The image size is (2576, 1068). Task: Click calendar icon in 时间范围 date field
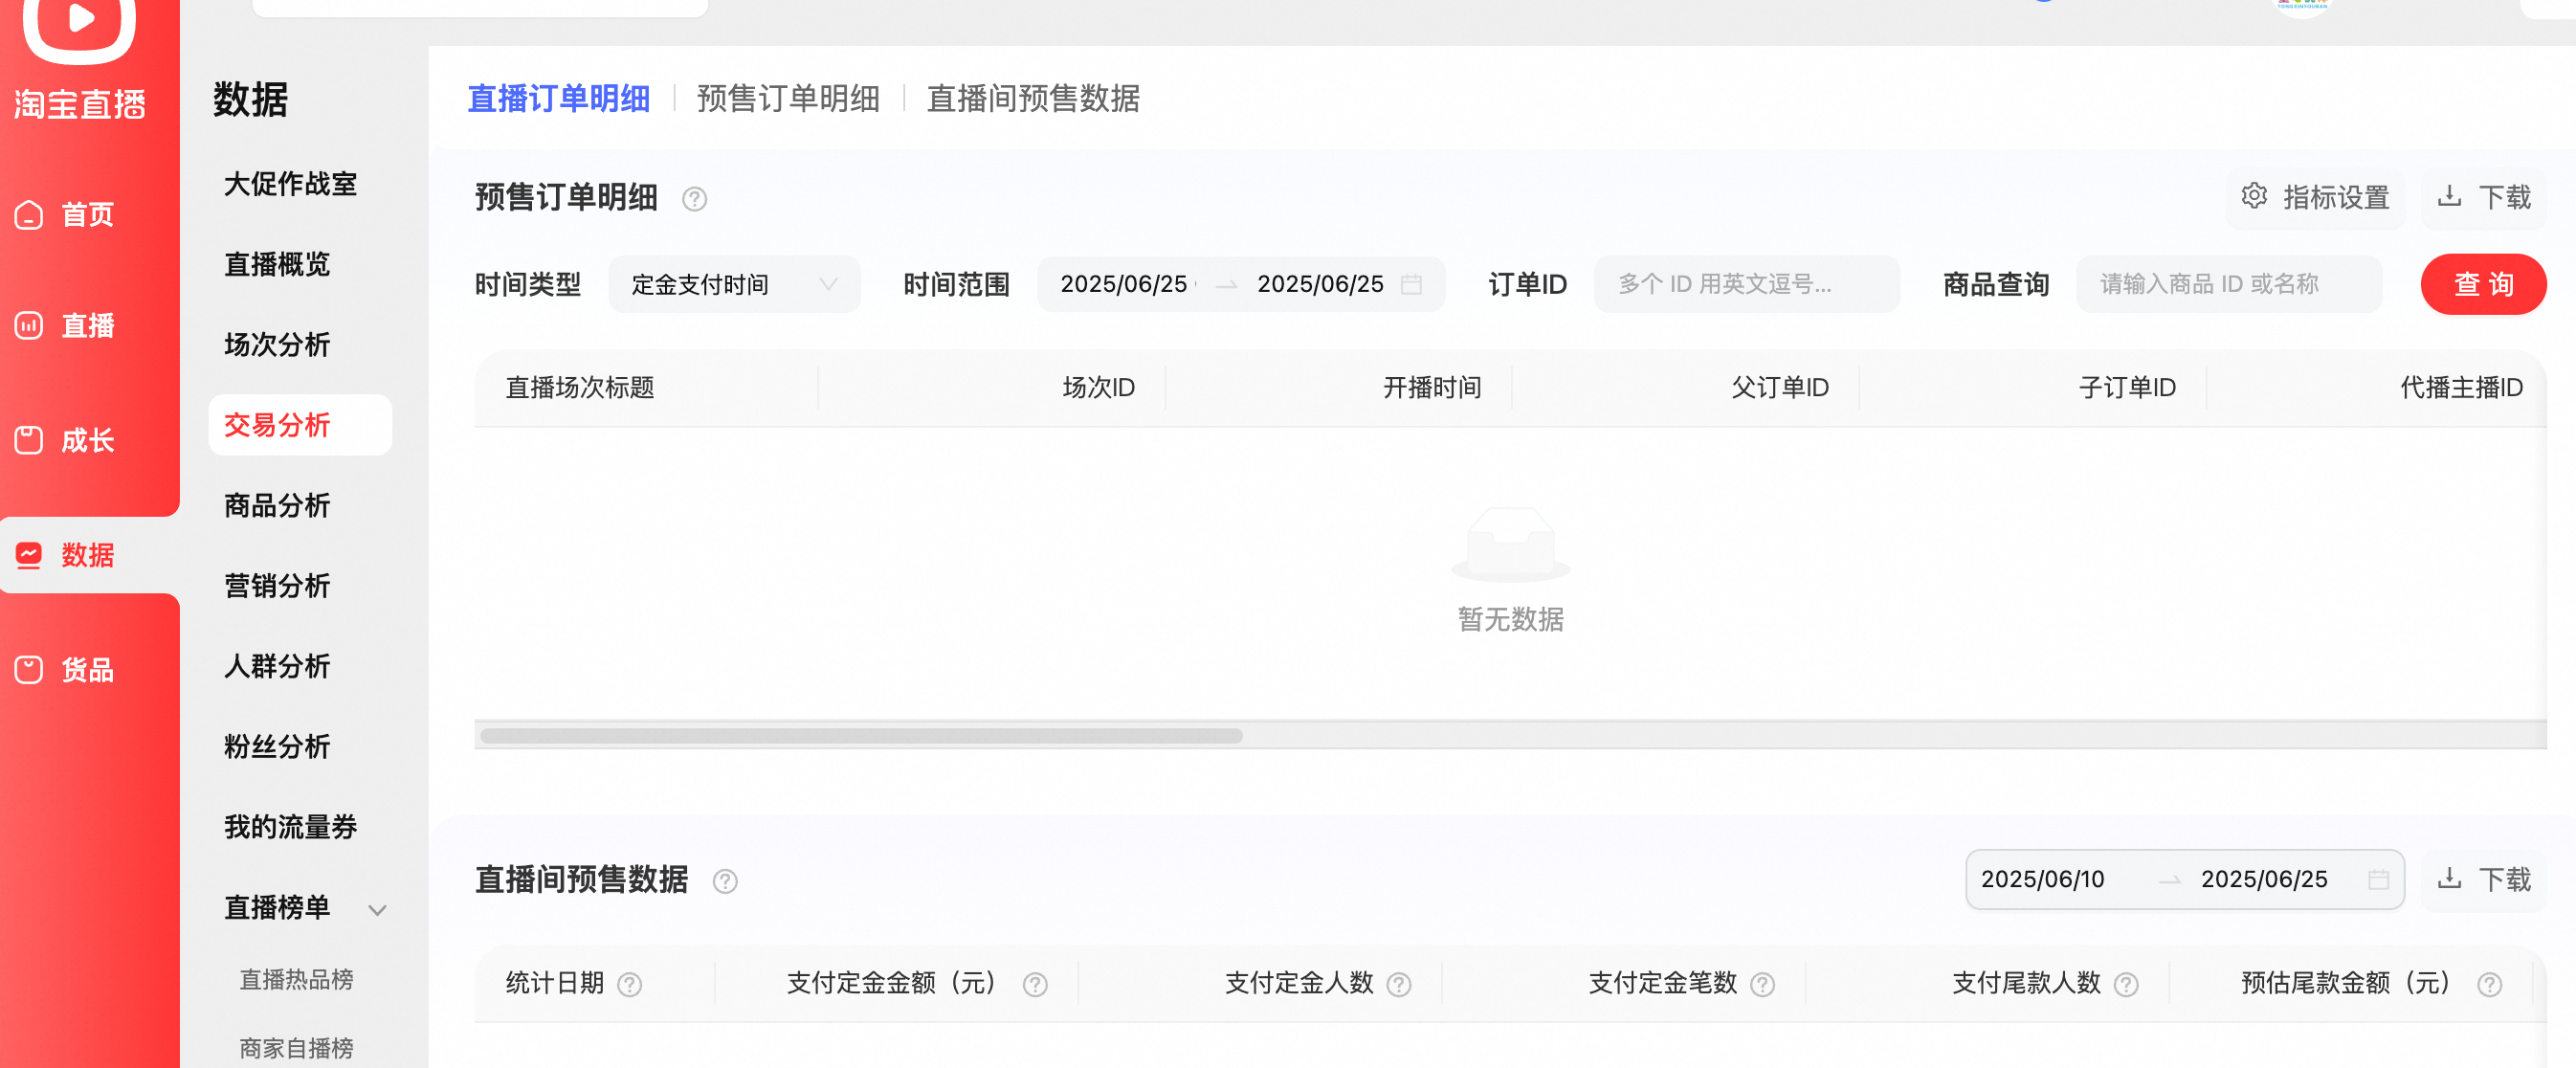(1411, 284)
